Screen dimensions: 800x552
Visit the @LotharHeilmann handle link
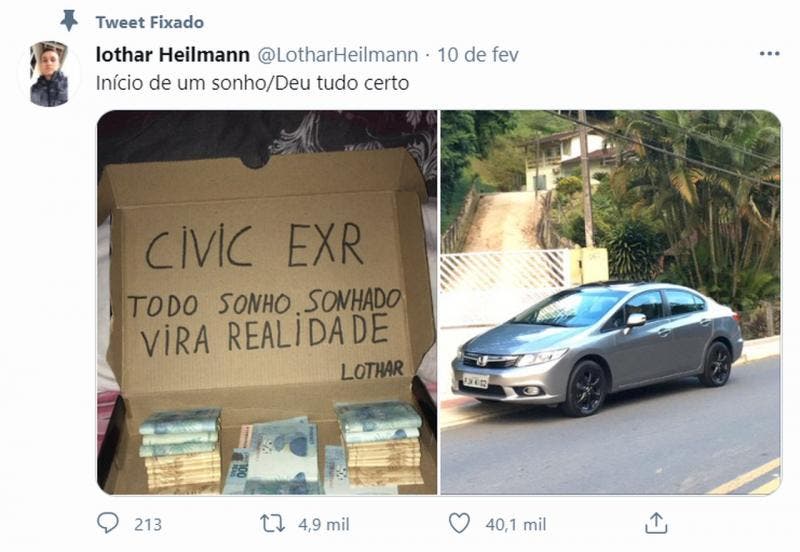click(338, 55)
